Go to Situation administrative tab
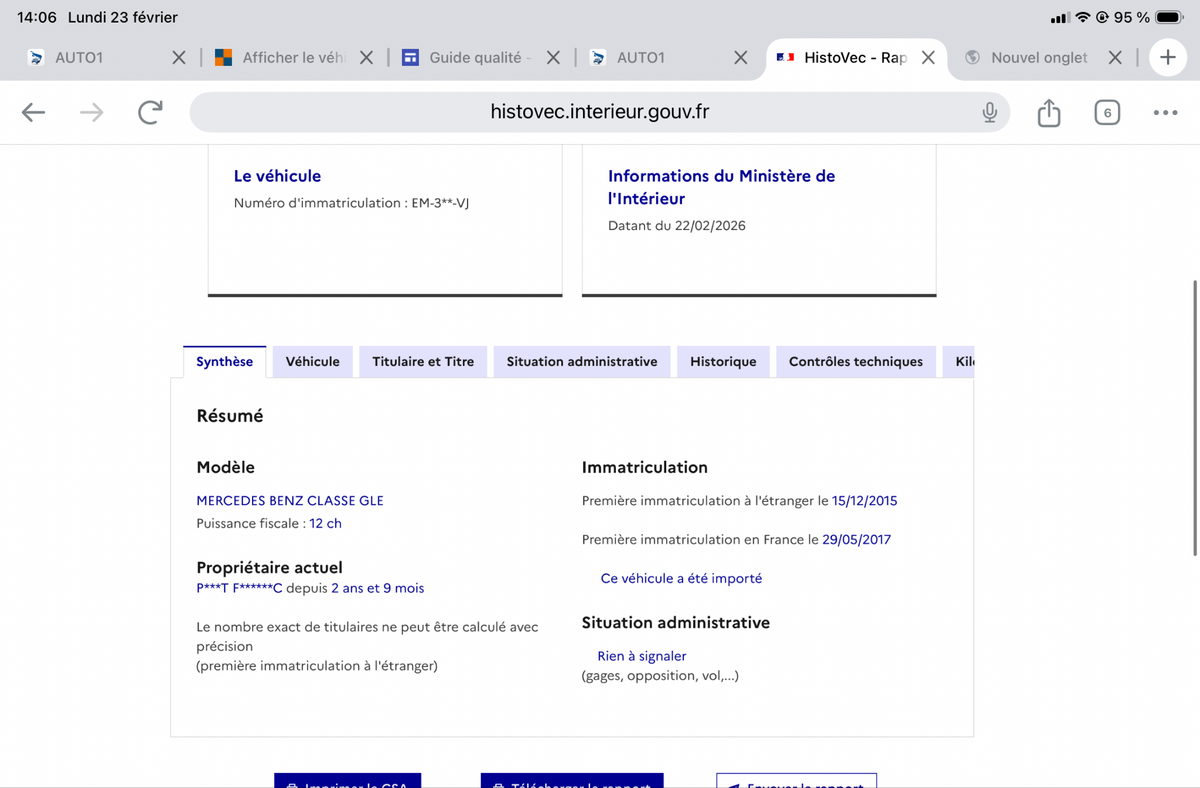The width and height of the screenshot is (1200, 788). (582, 362)
